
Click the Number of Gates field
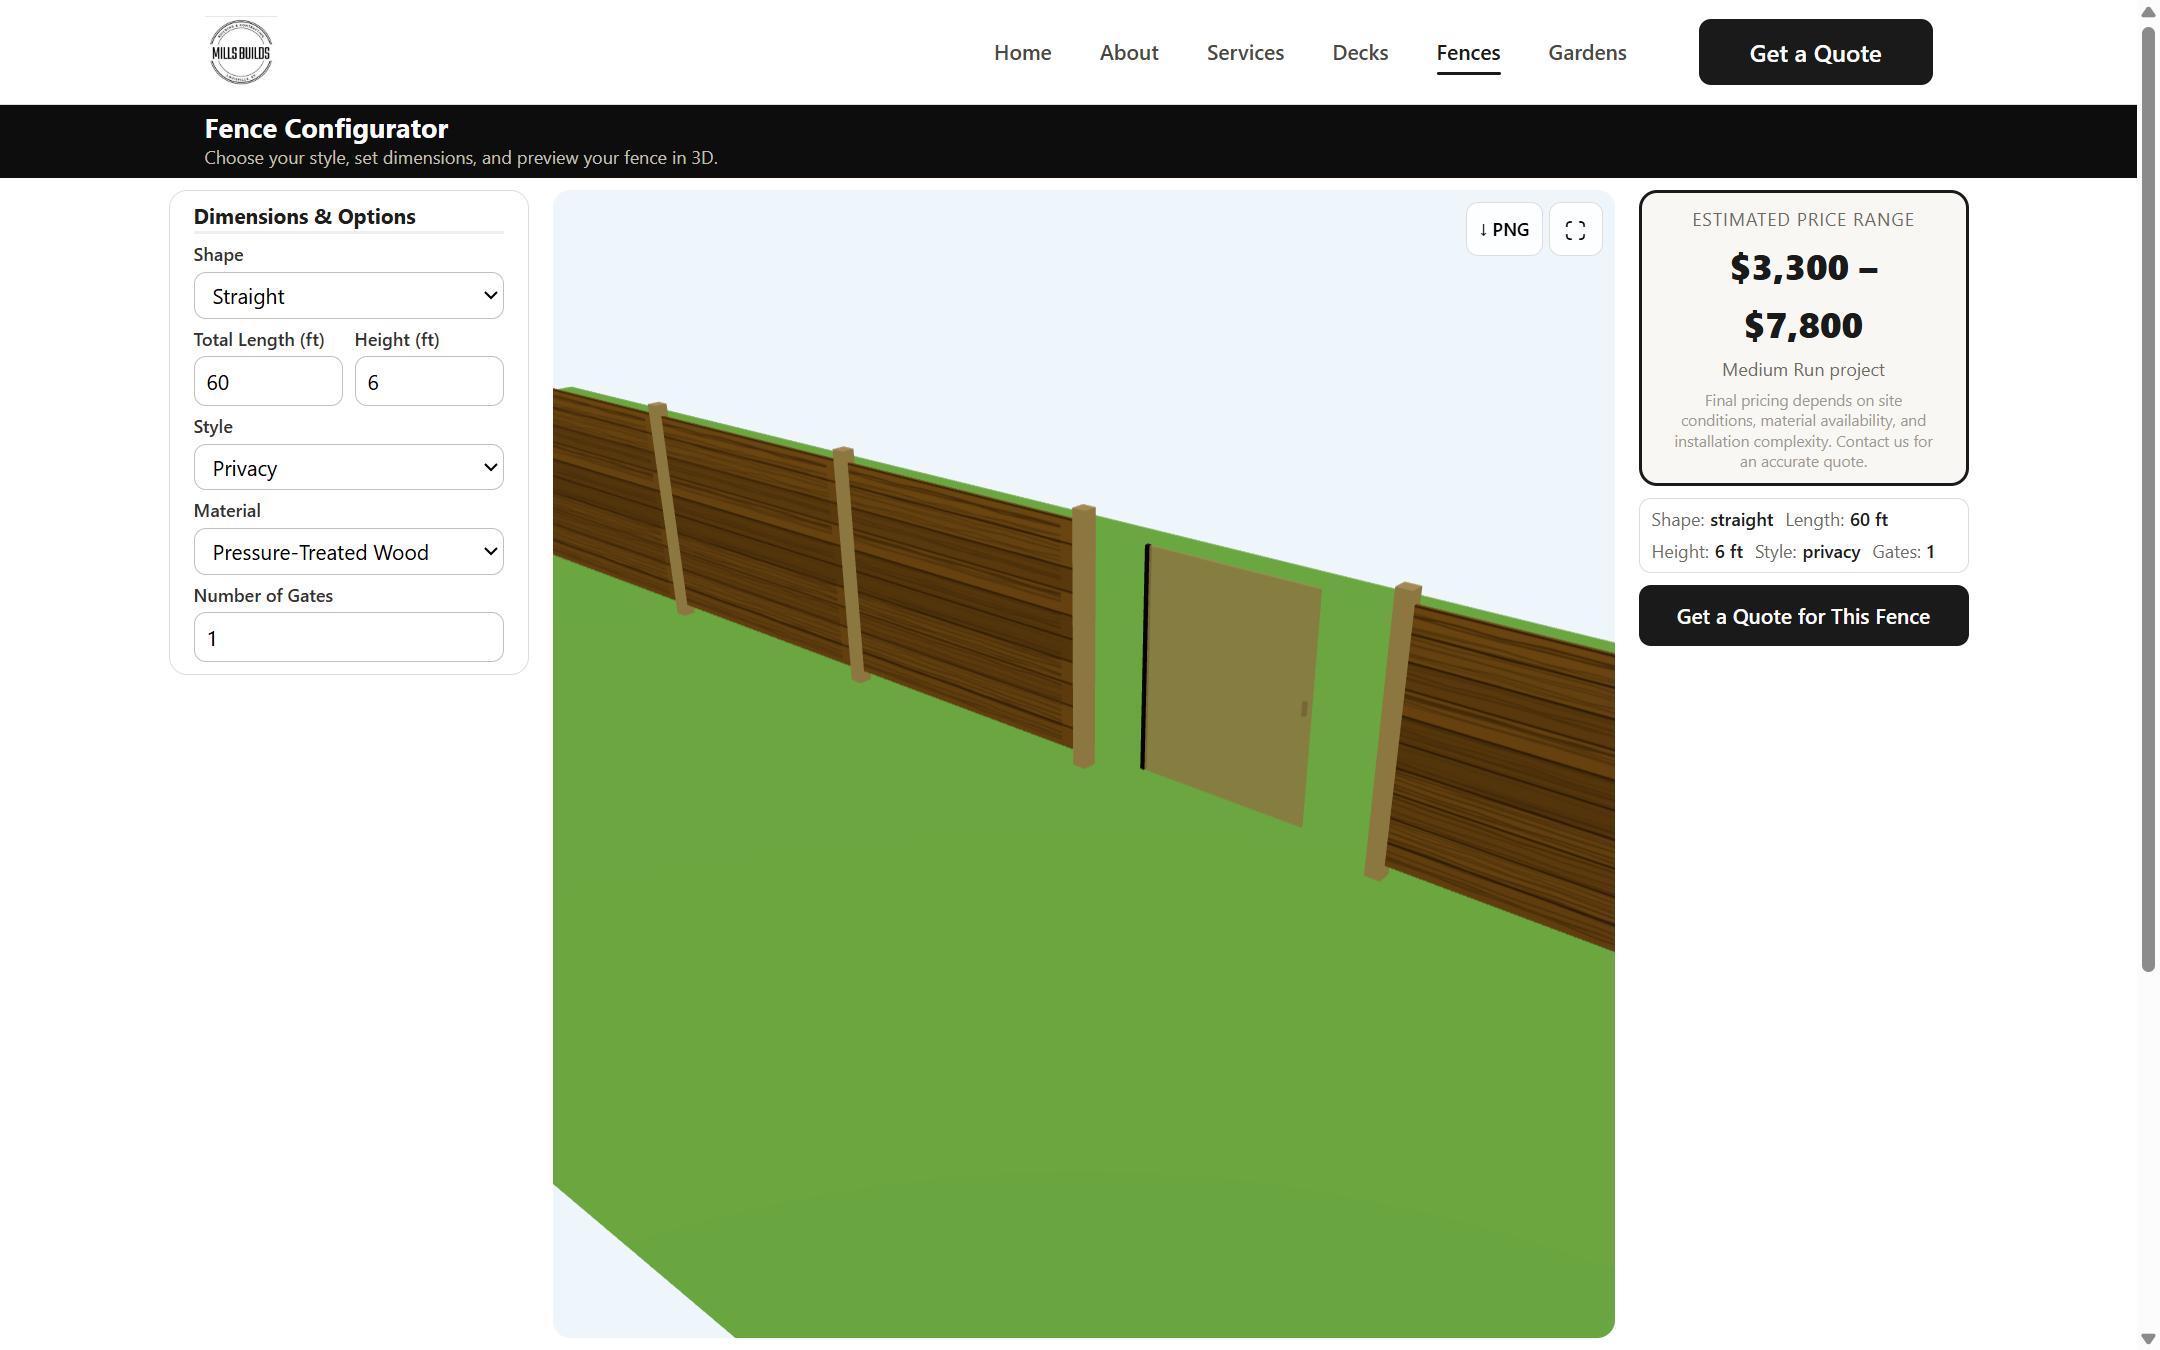point(349,638)
